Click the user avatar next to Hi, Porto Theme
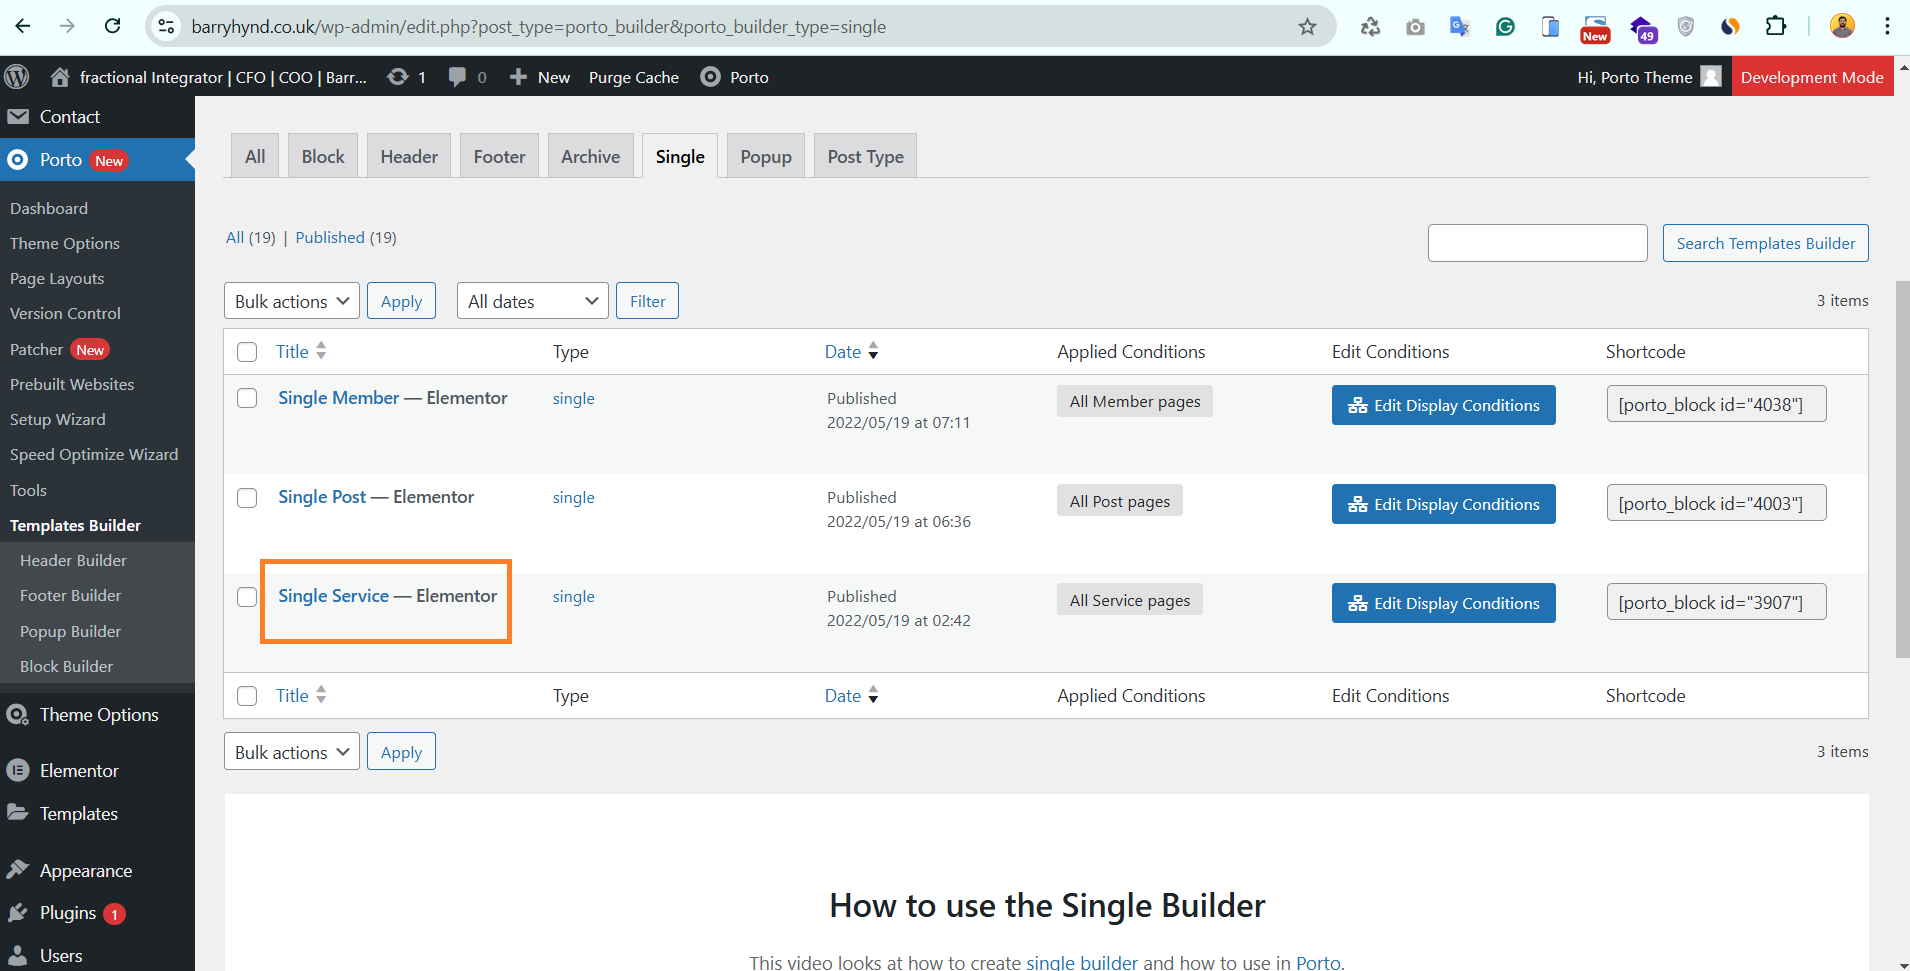Viewport: 1910px width, 971px height. pyautogui.click(x=1711, y=77)
